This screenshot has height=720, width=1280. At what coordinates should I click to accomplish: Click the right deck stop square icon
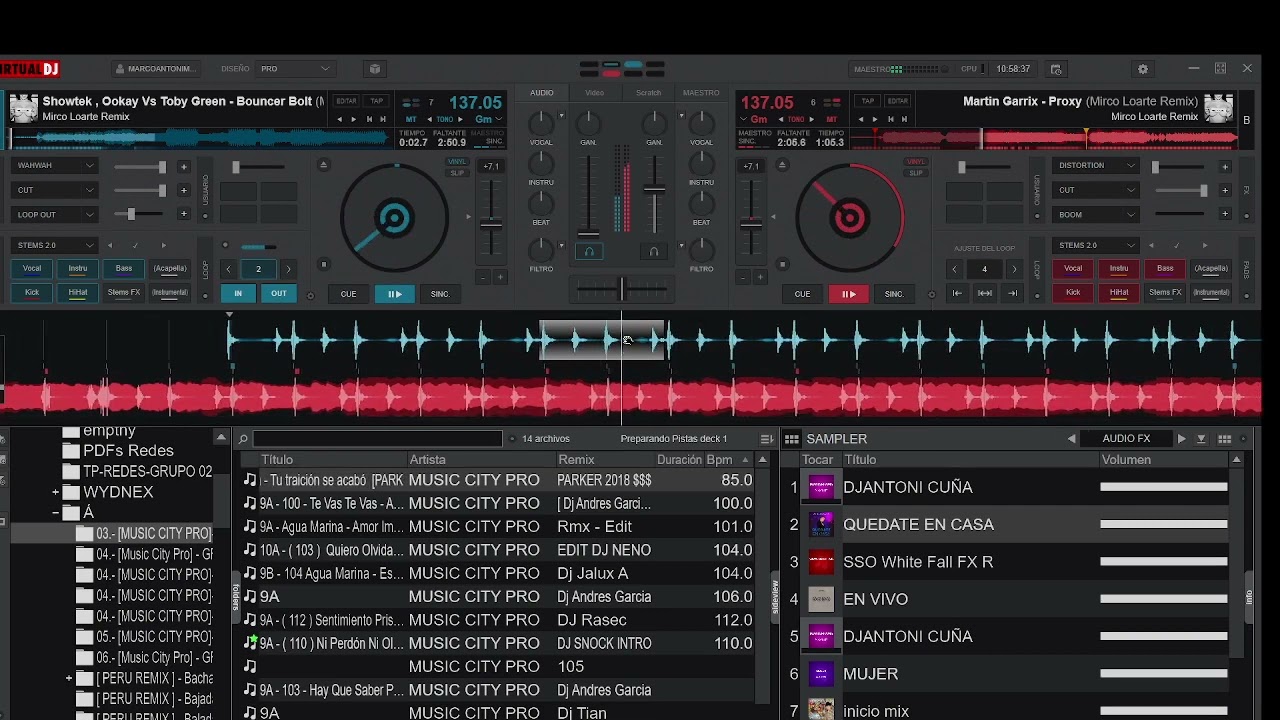(x=782, y=265)
